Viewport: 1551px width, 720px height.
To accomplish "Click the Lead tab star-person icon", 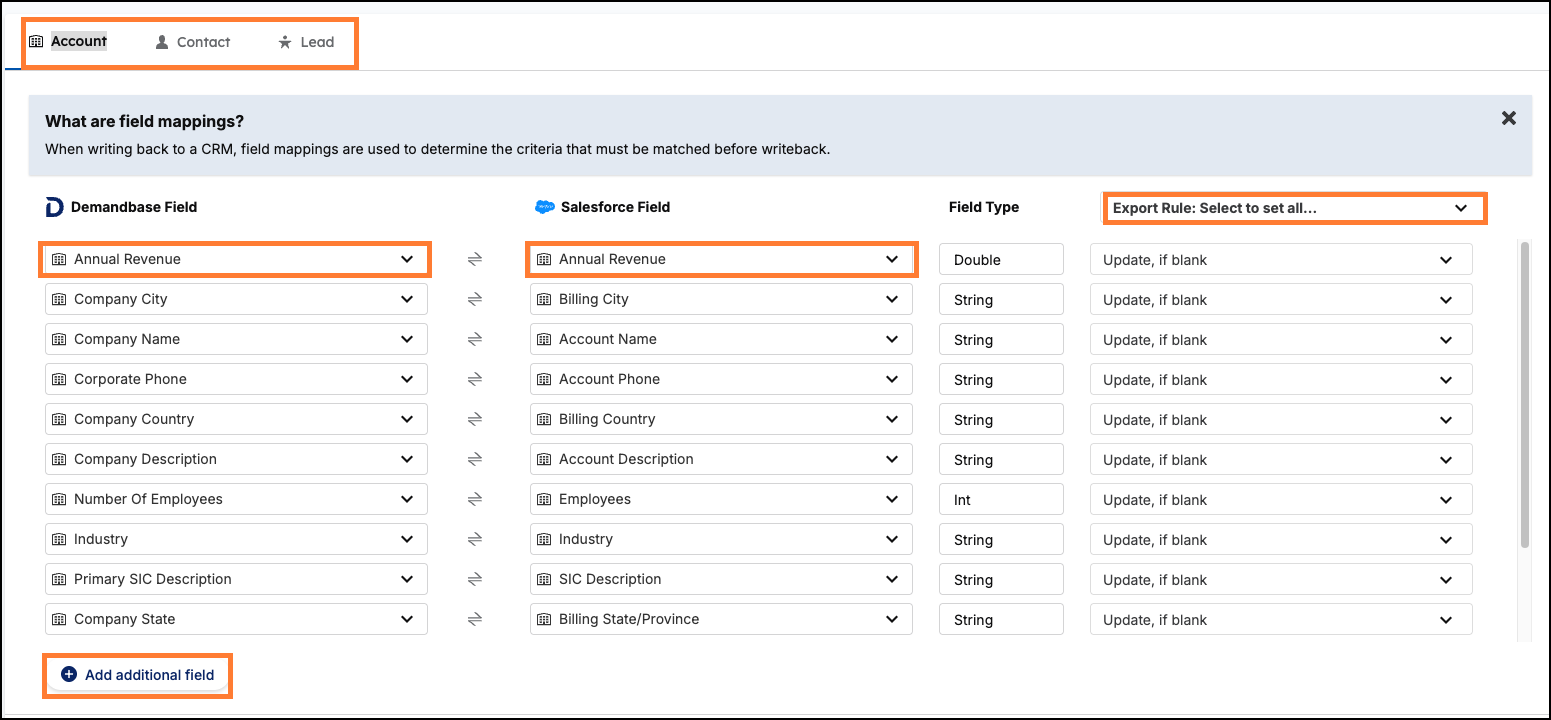I will click(x=285, y=42).
